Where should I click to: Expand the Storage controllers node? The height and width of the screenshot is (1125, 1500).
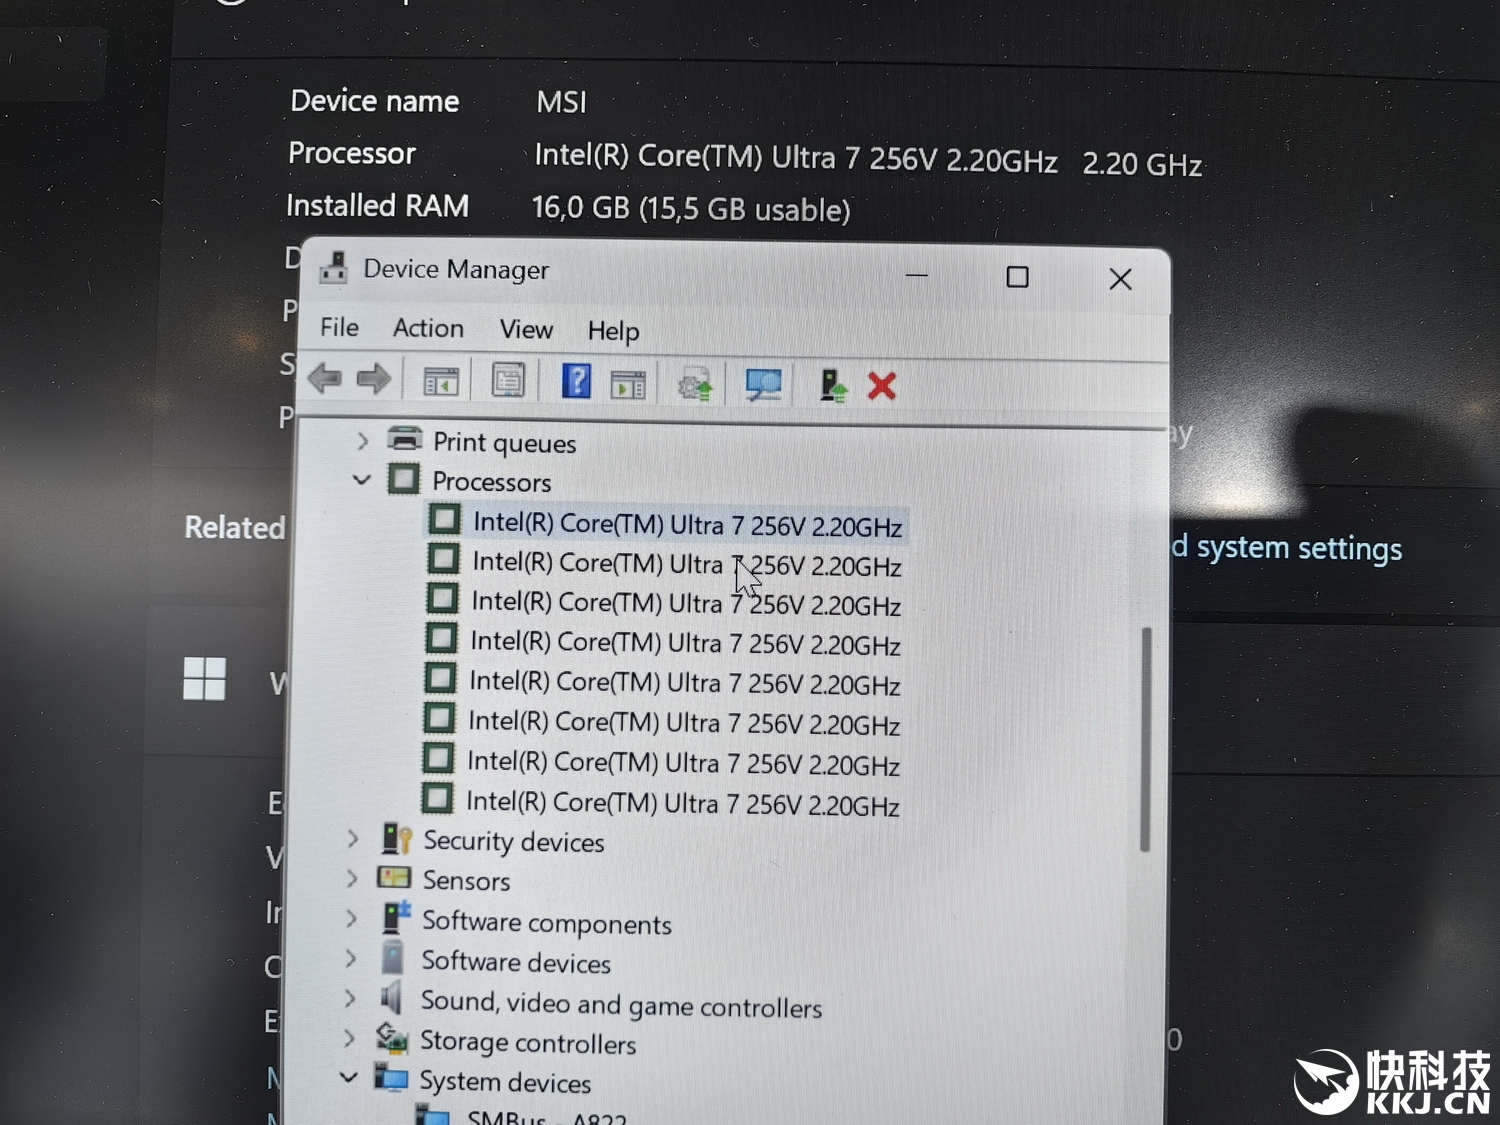349,1038
